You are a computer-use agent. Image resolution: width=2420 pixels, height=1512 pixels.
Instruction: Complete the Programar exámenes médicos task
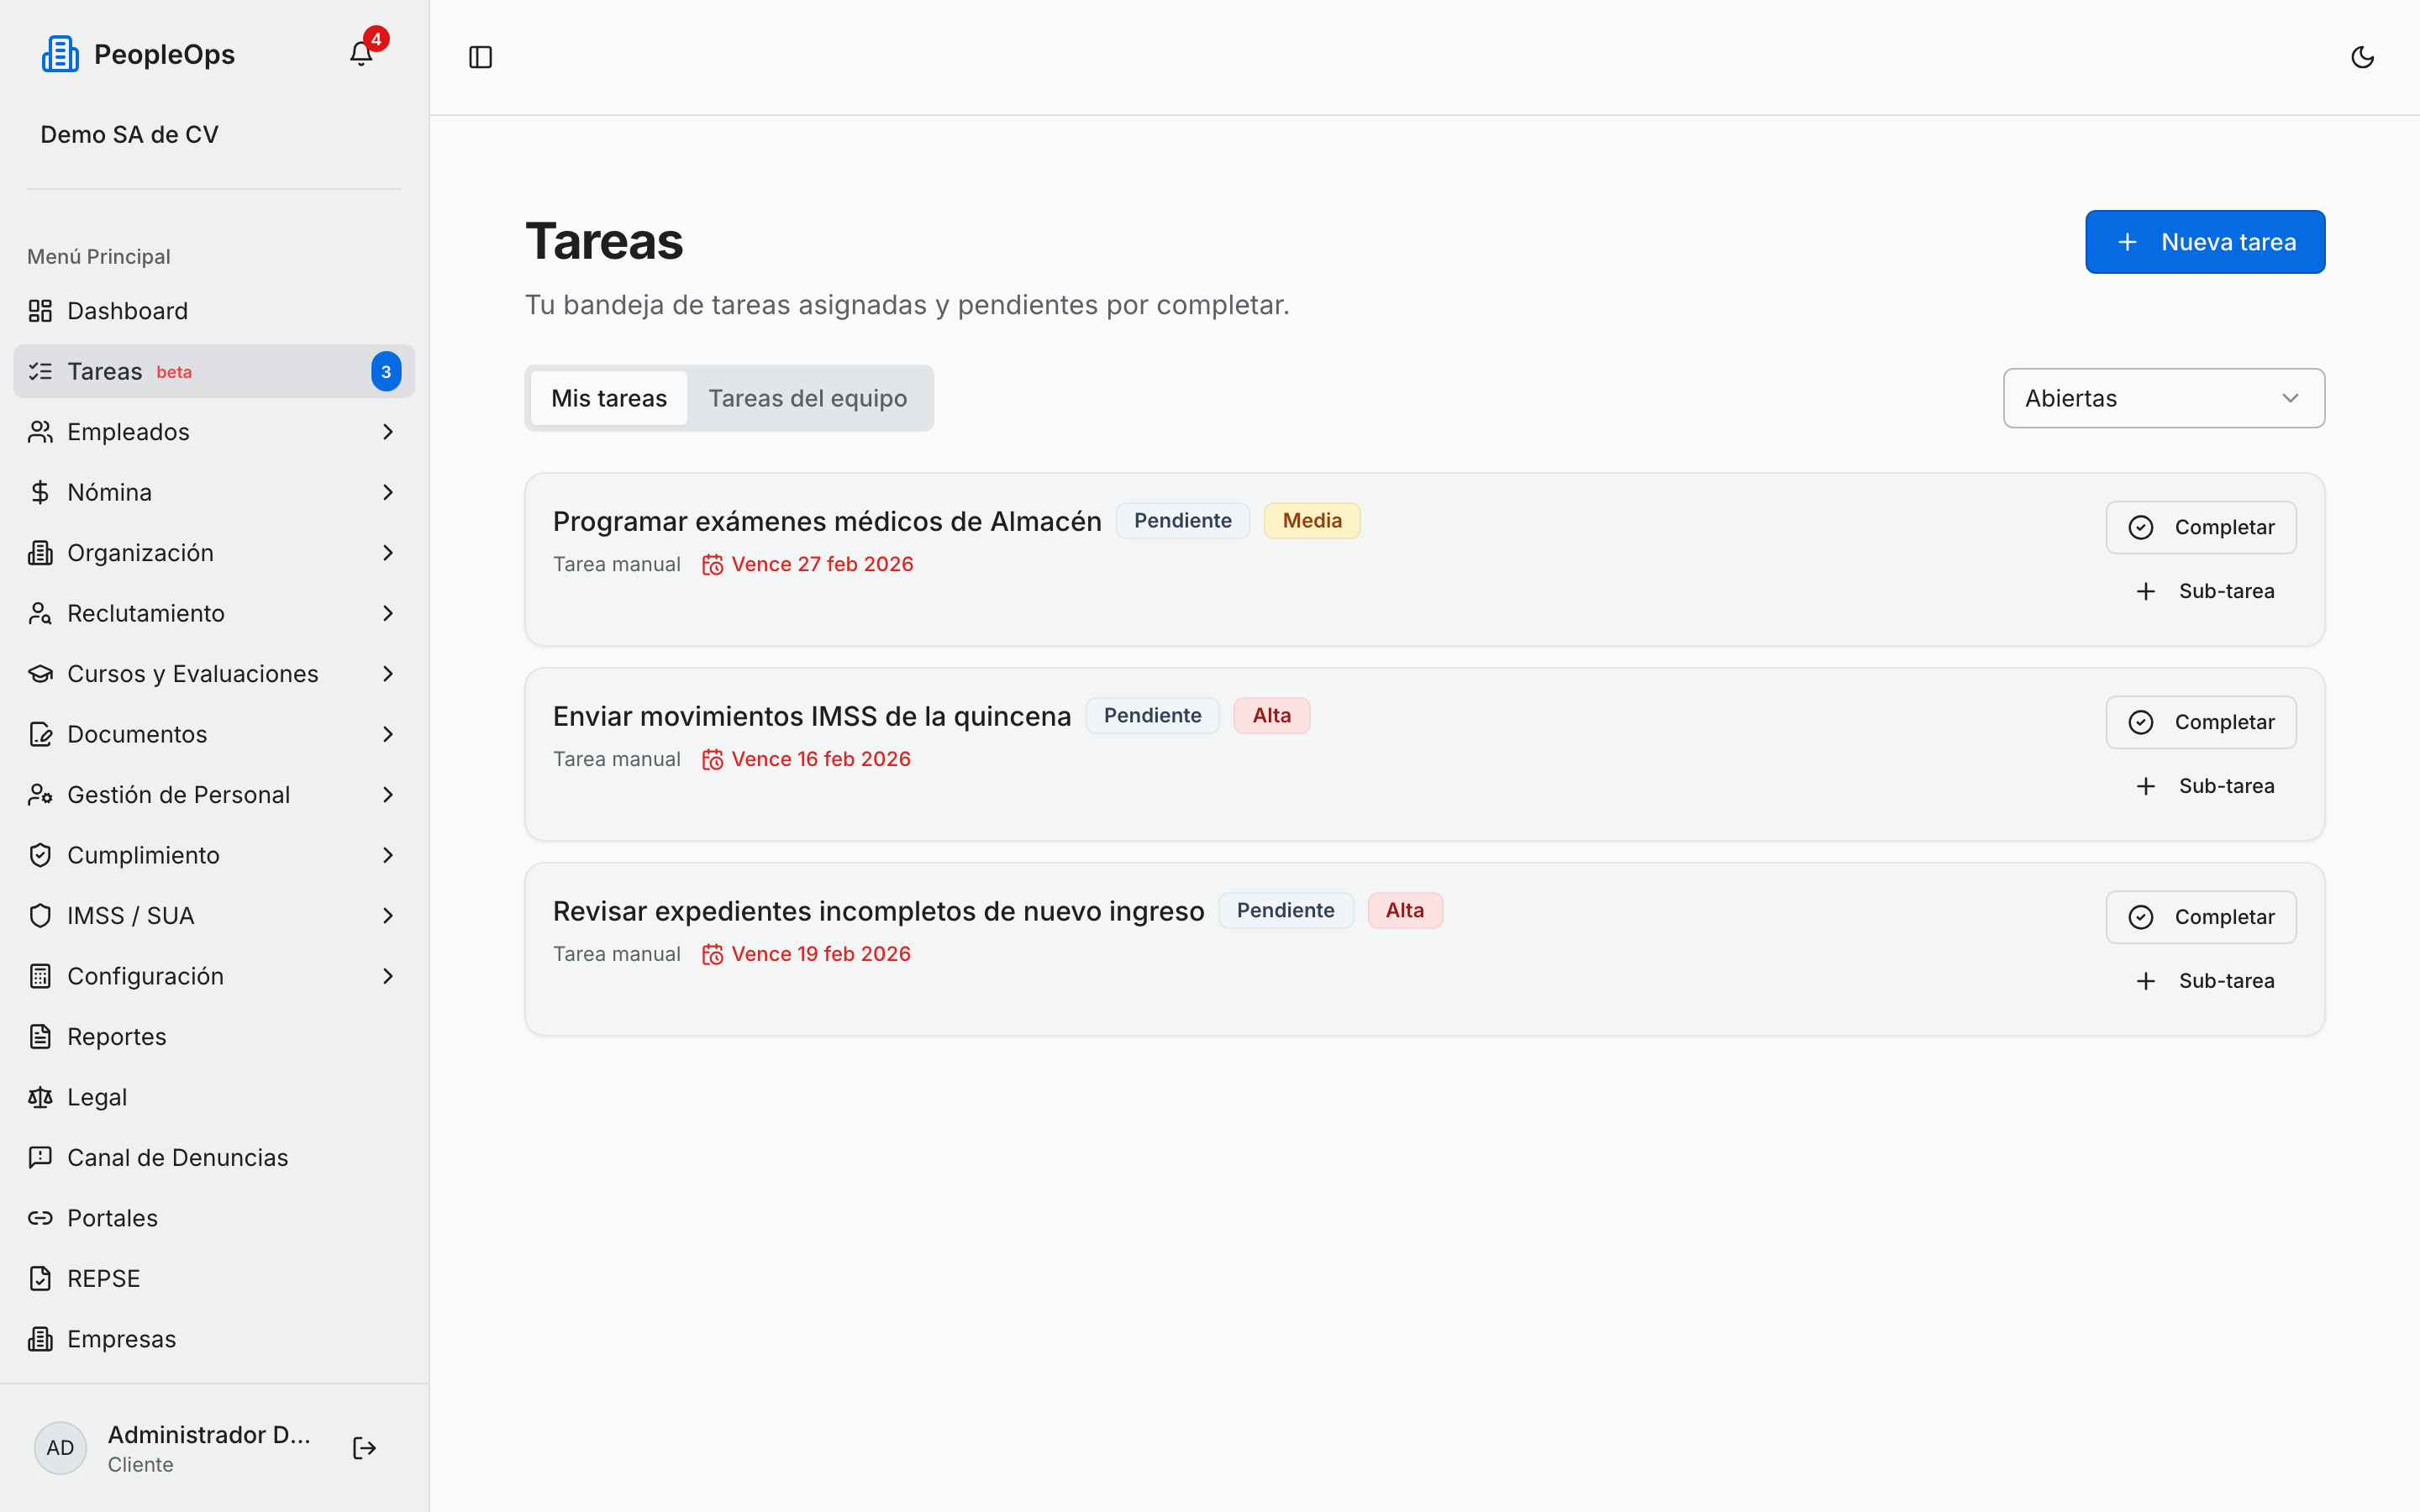coord(2201,527)
